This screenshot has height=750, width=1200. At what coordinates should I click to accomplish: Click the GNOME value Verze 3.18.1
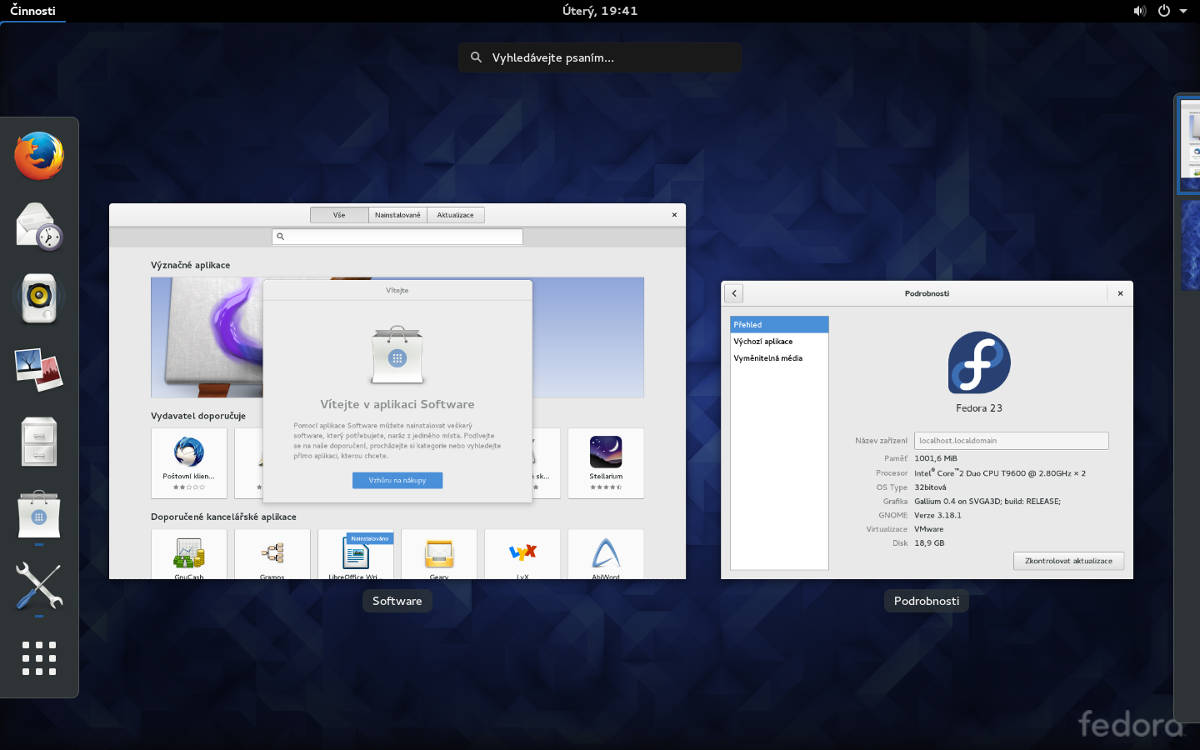pos(937,515)
